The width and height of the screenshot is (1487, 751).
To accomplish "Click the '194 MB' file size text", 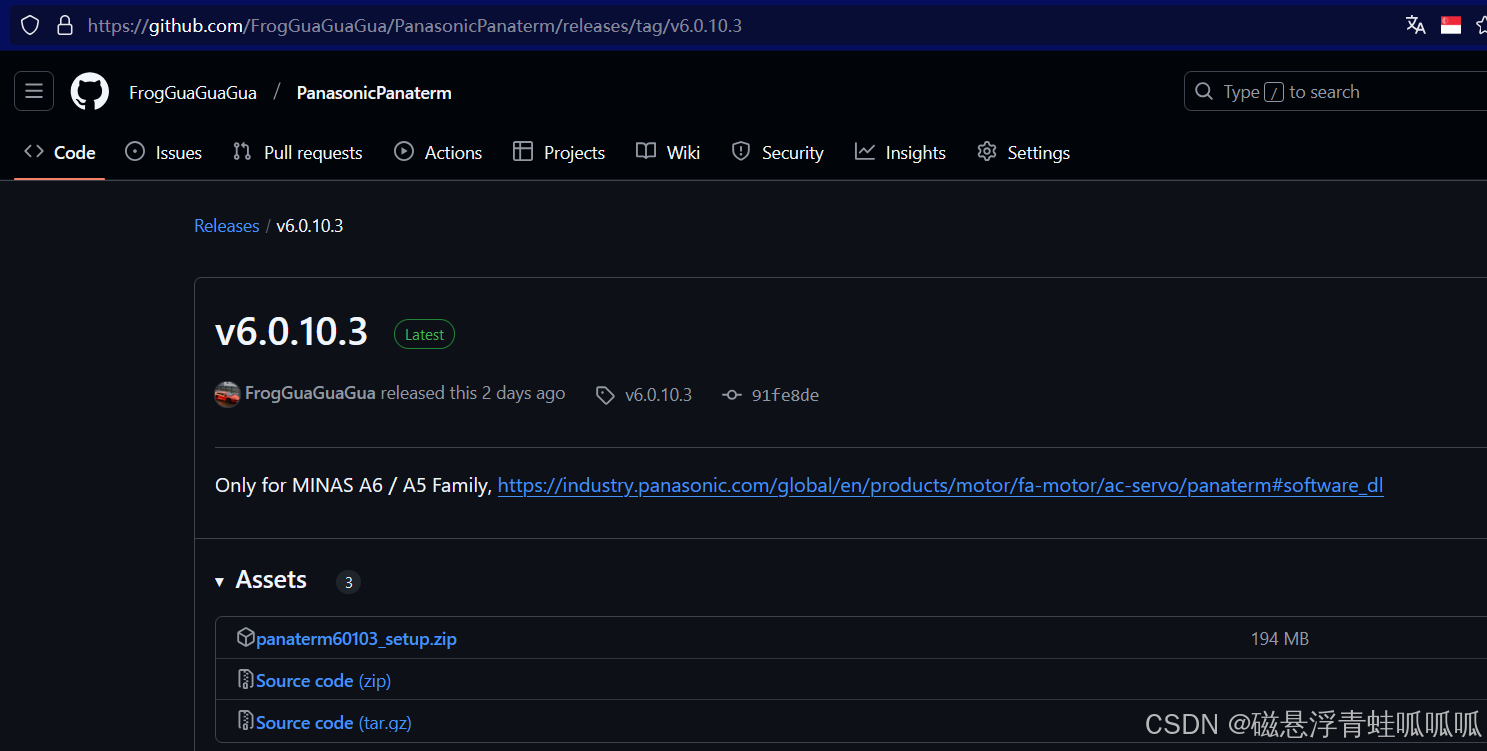I will click(1279, 638).
